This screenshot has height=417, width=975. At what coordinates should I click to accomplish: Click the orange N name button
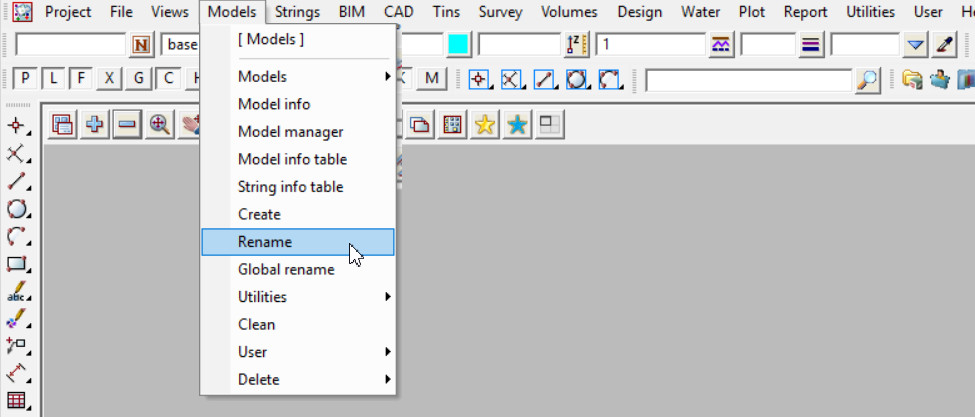[x=141, y=45]
